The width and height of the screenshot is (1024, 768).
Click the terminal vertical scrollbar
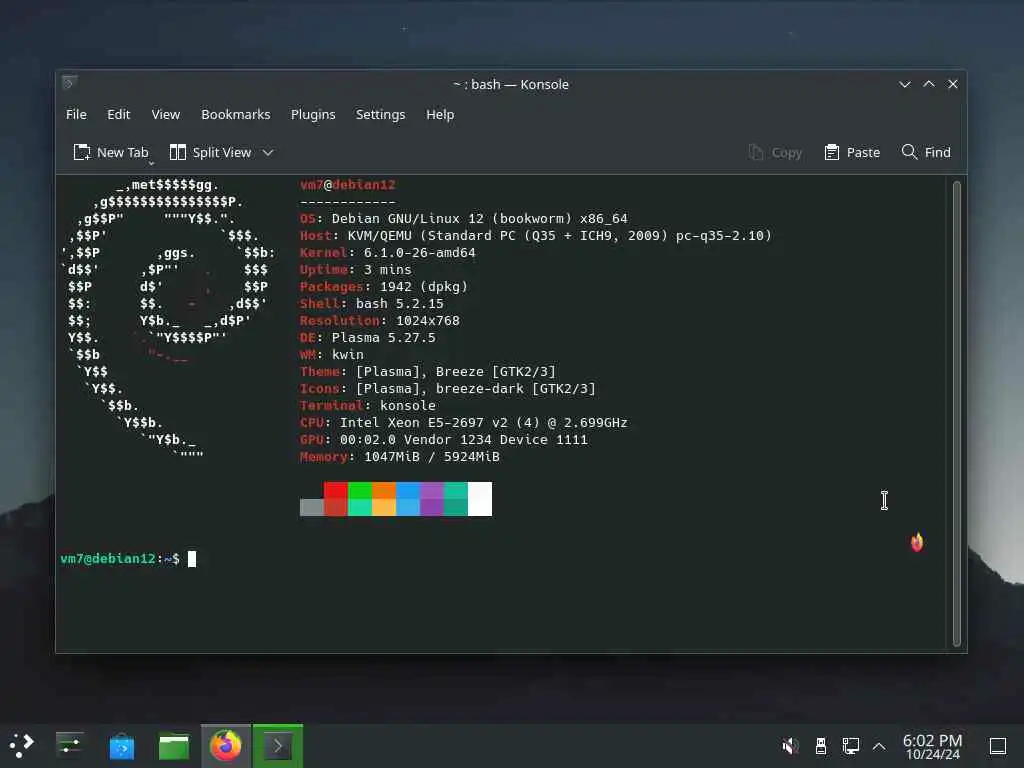(x=957, y=413)
